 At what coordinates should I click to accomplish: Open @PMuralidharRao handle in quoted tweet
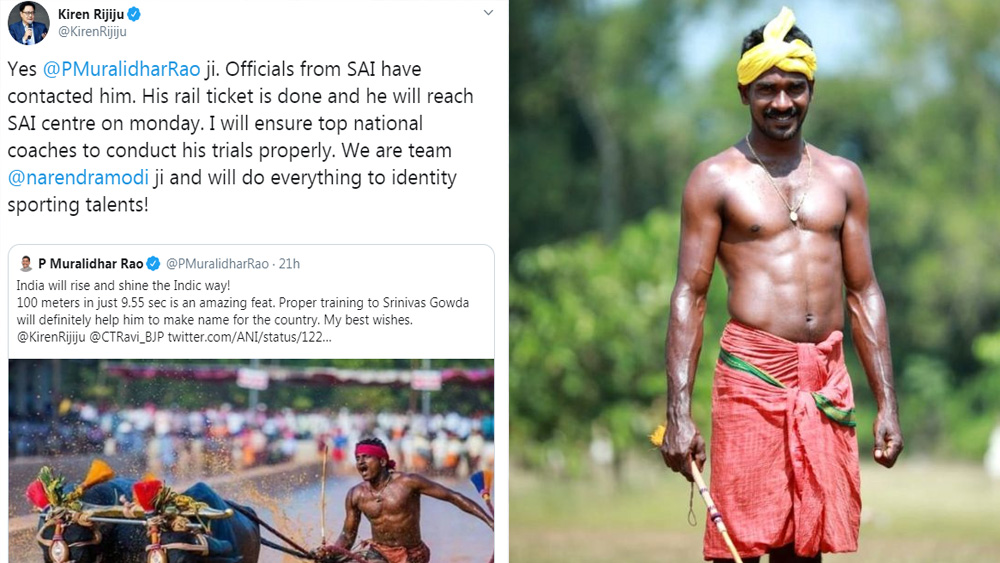[x=217, y=263]
